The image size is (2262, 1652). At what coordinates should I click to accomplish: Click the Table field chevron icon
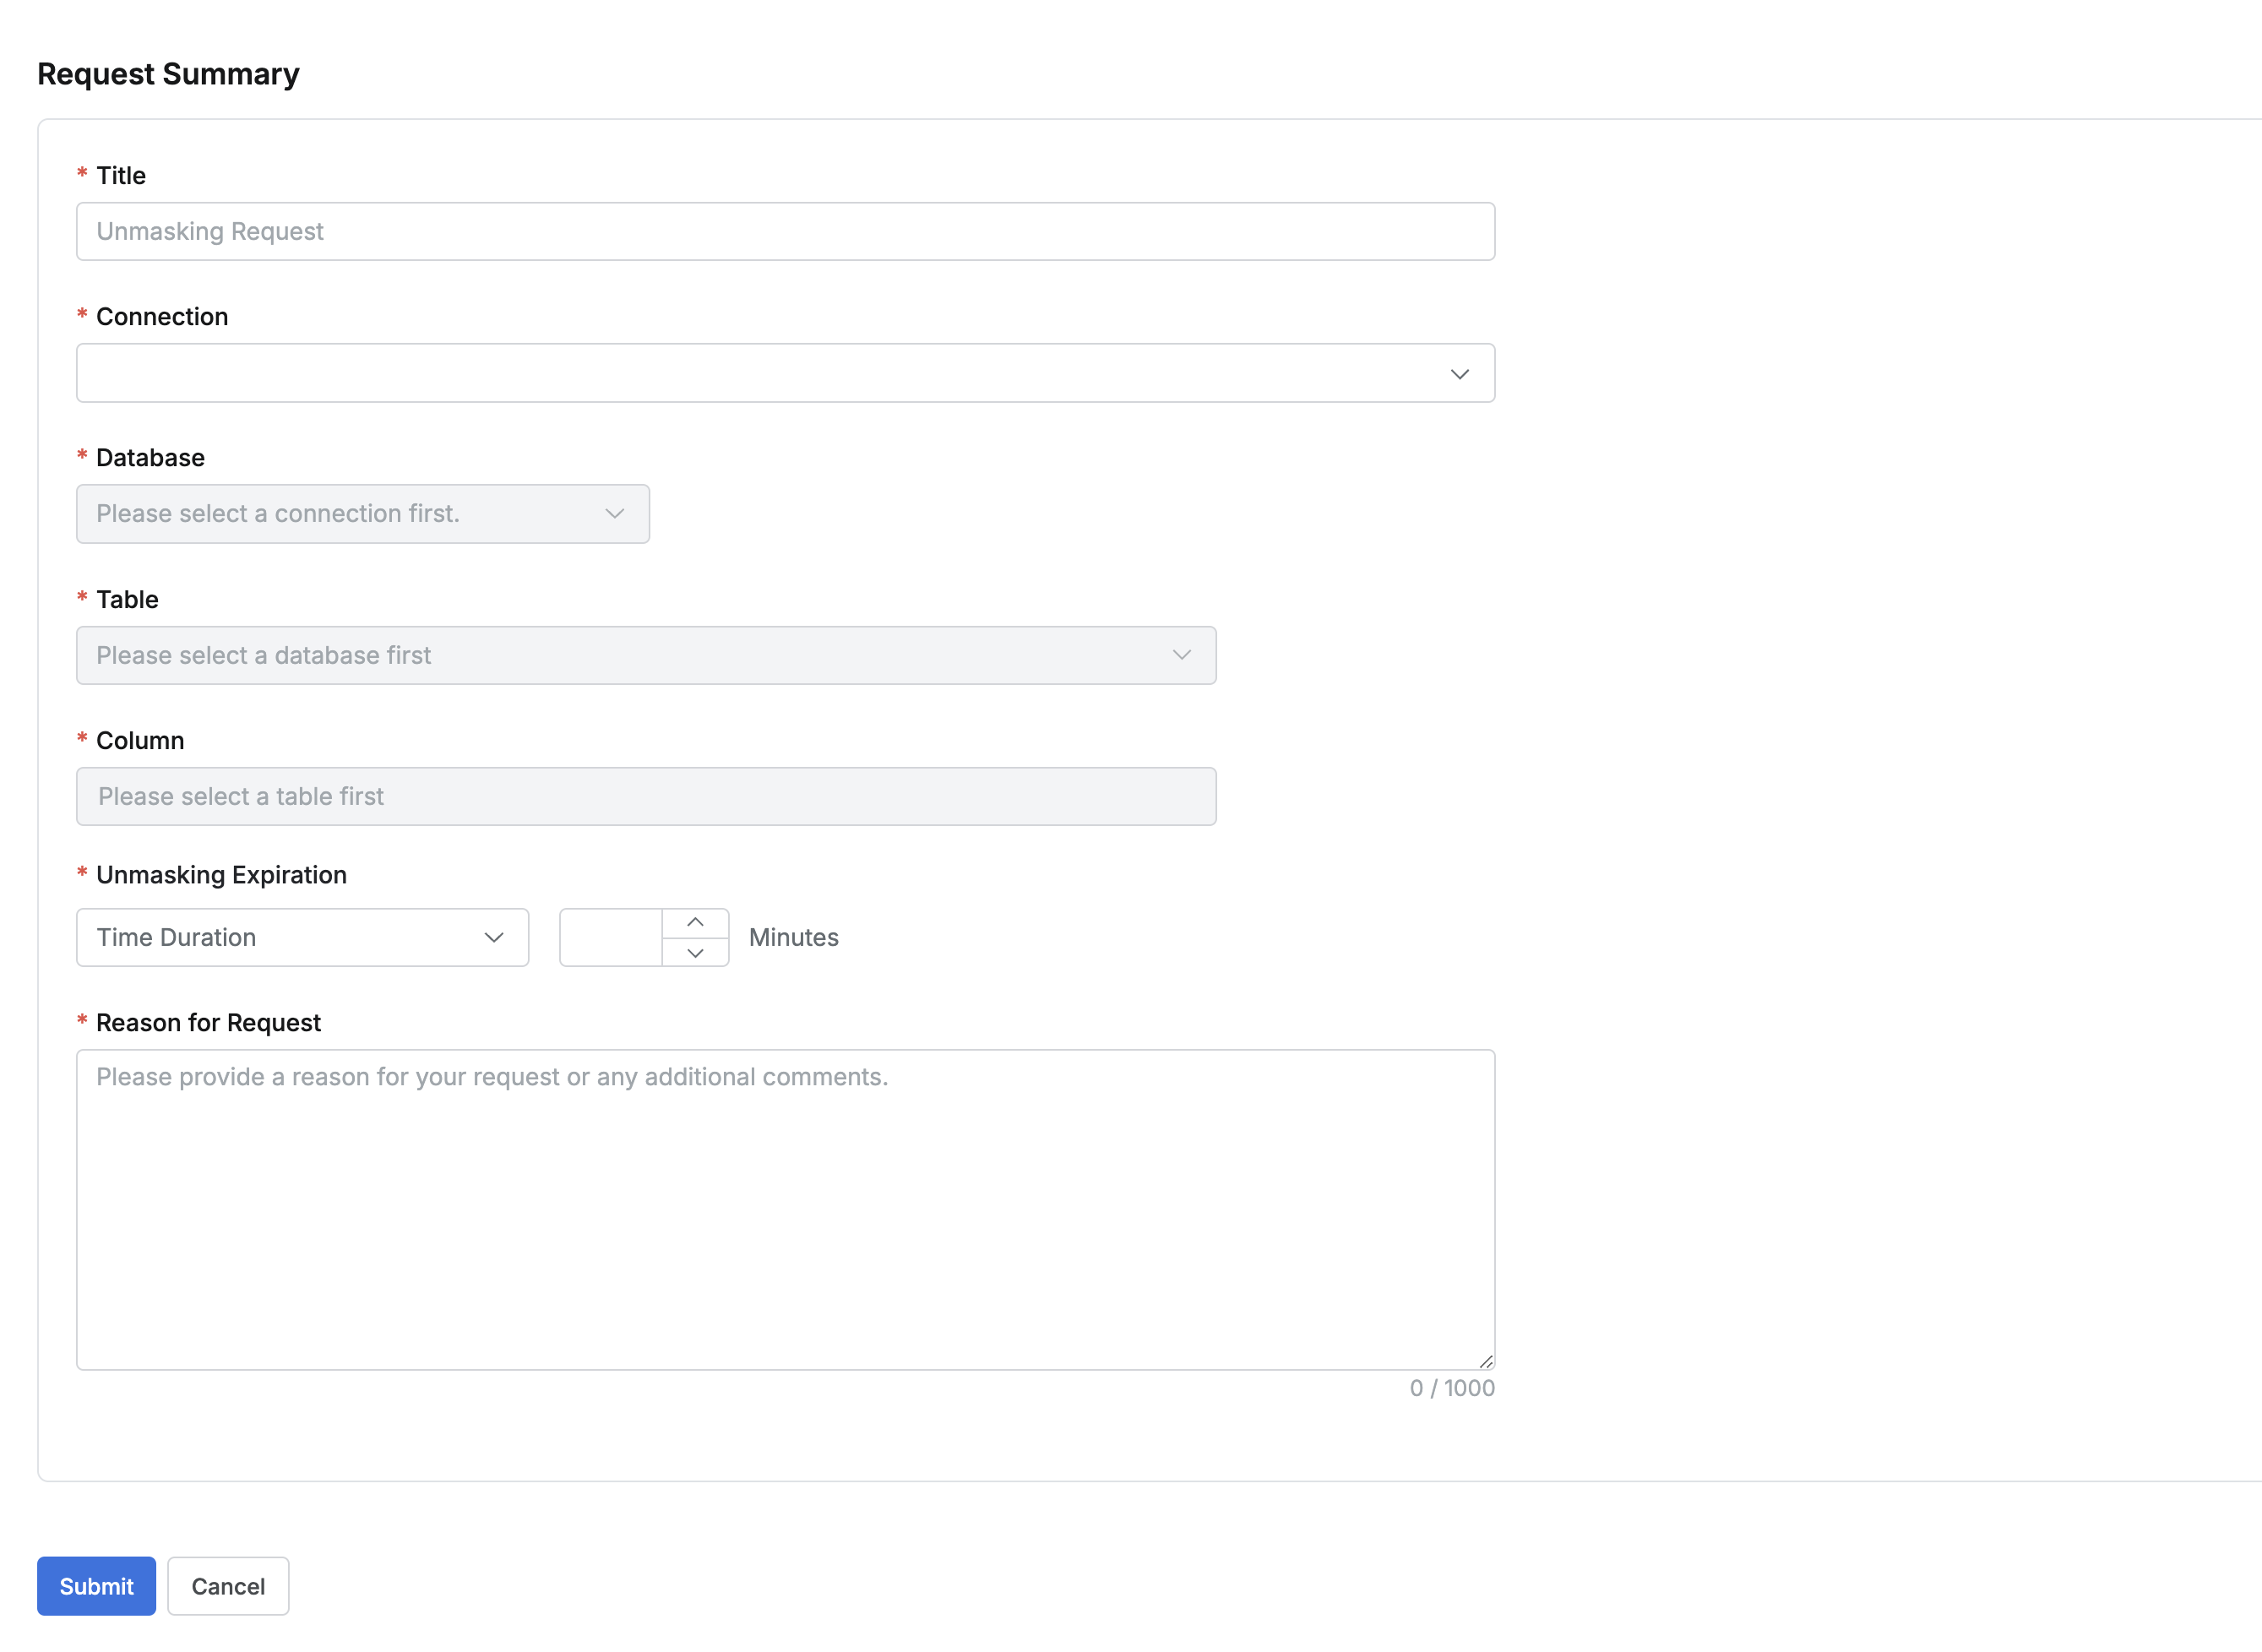(1181, 655)
